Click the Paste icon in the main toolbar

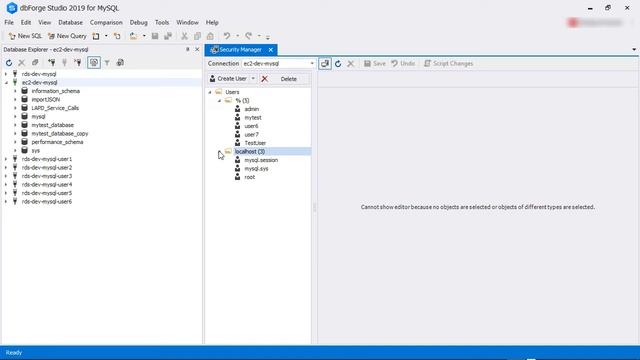tap(210, 36)
